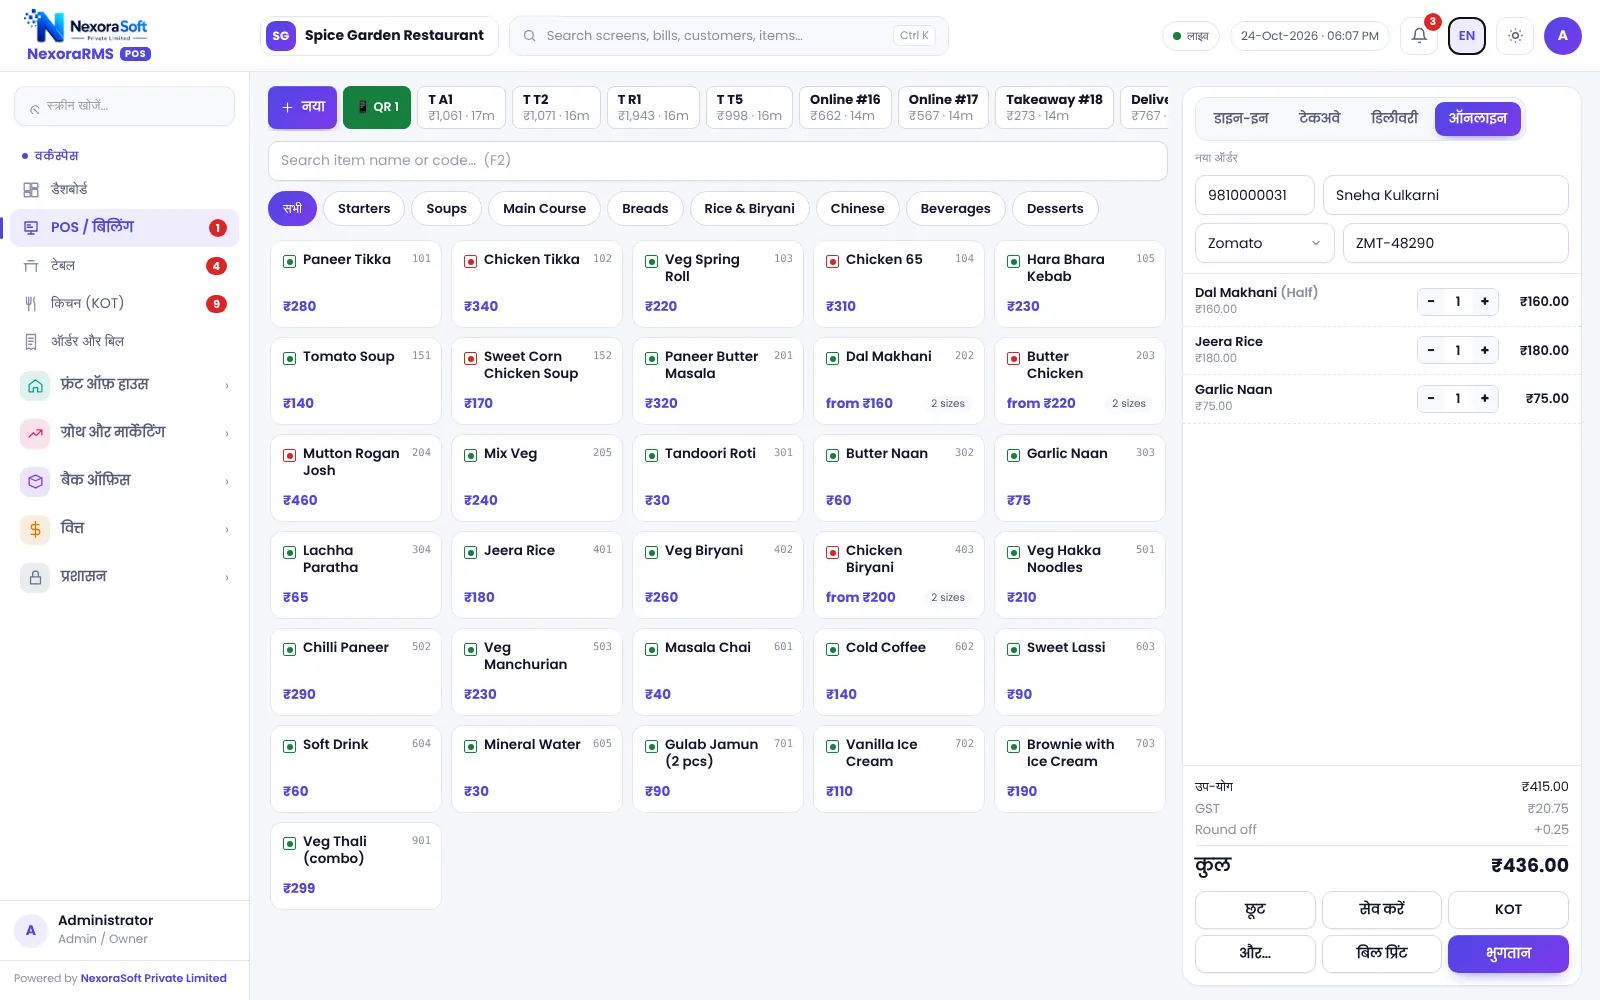Click the Administration lock icon
The image size is (1600, 1000).
[35, 577]
